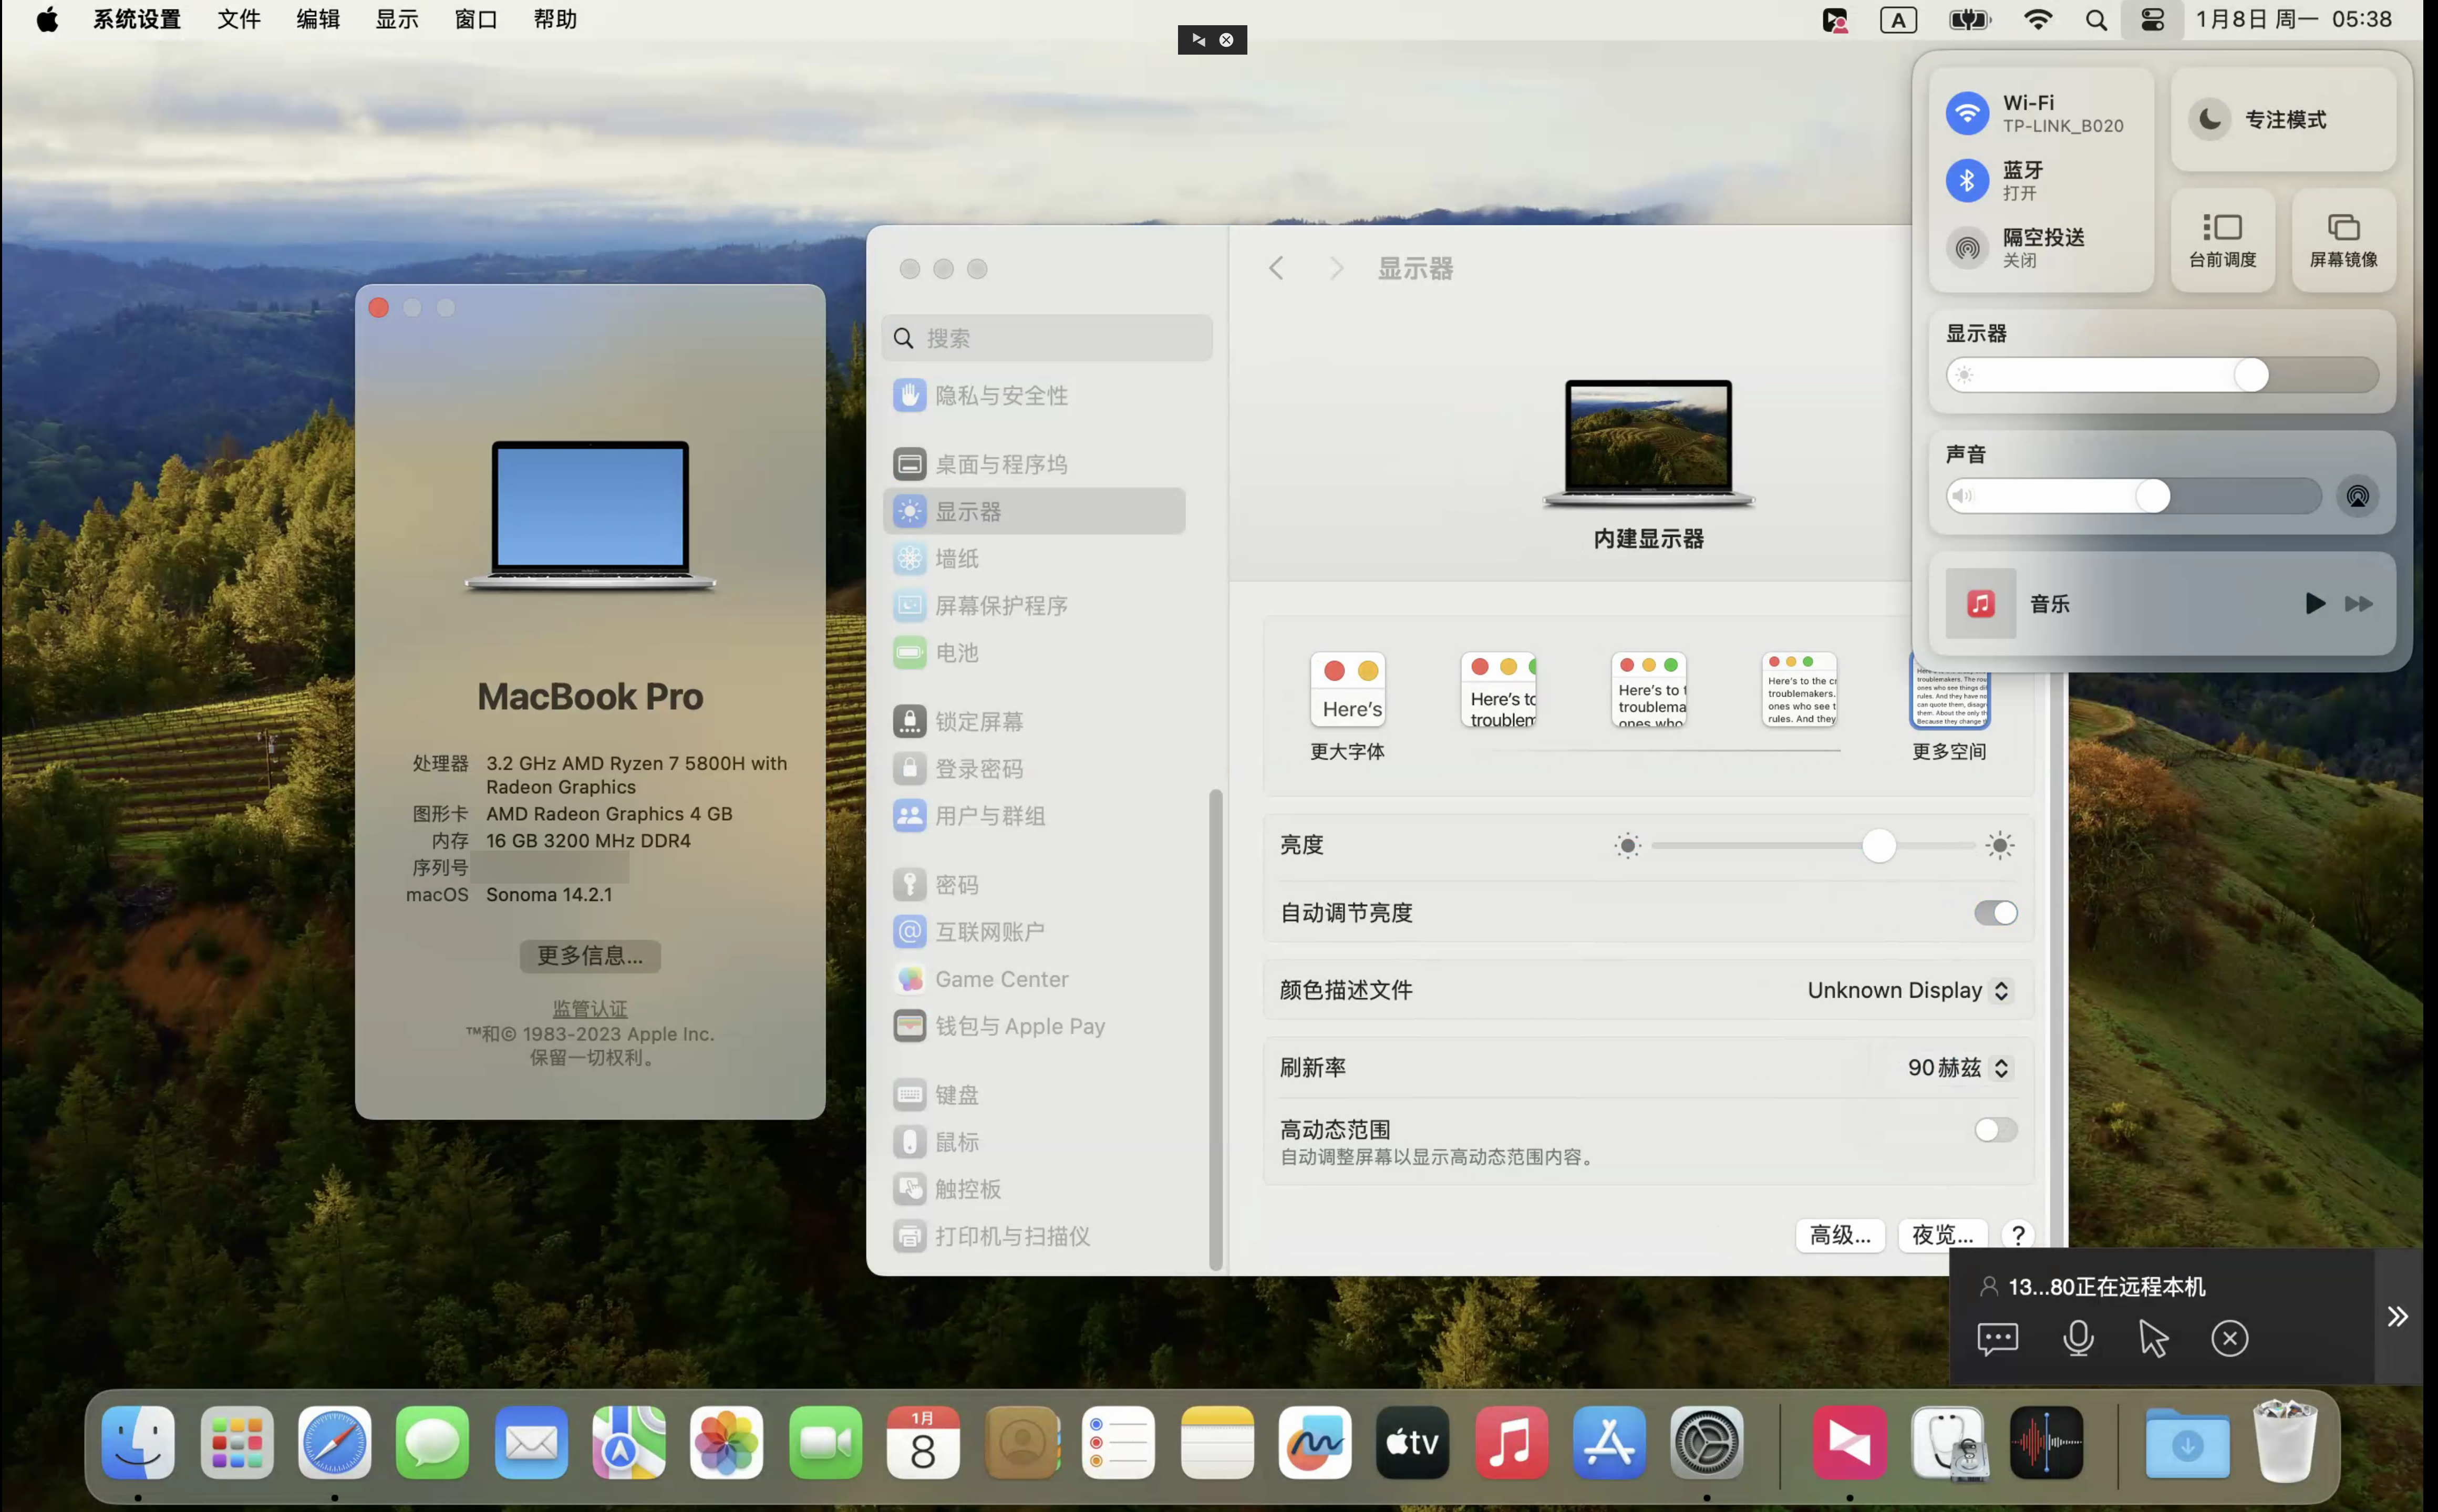Open 屏幕镜像 in Control Center

click(x=2343, y=240)
